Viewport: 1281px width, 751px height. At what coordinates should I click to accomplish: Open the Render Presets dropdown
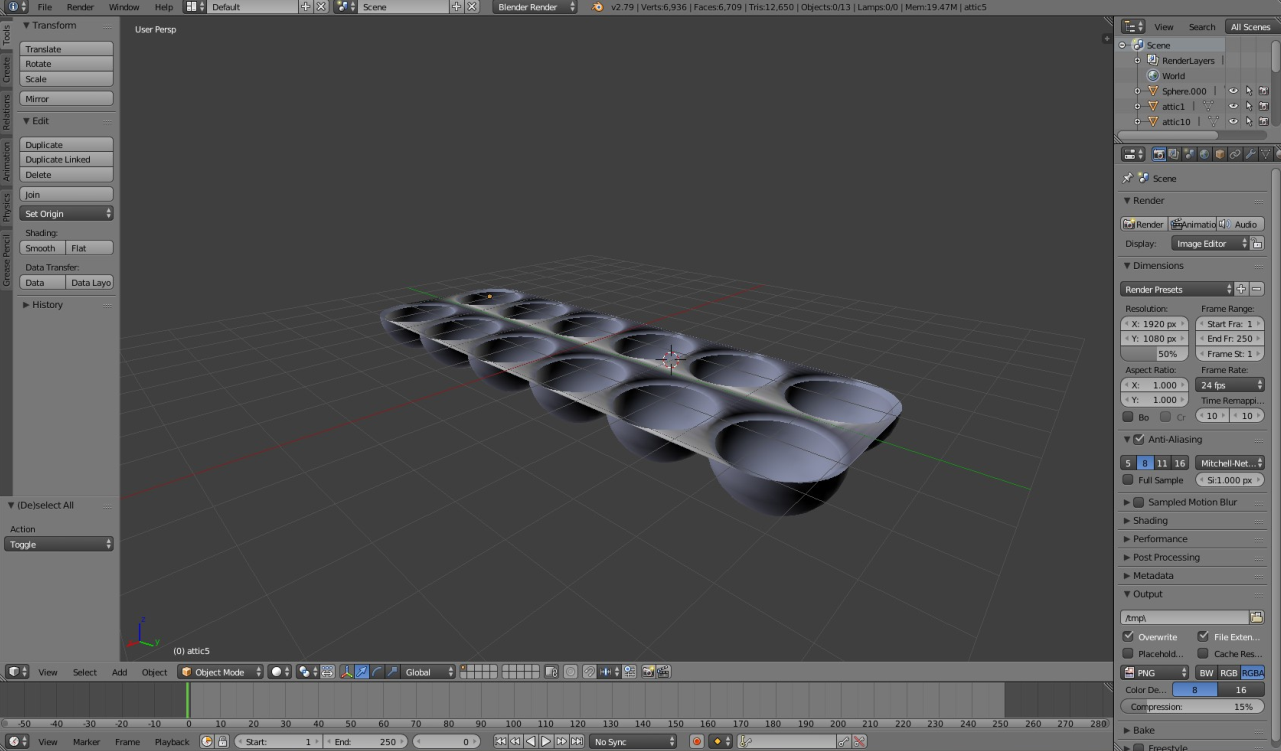point(1177,289)
